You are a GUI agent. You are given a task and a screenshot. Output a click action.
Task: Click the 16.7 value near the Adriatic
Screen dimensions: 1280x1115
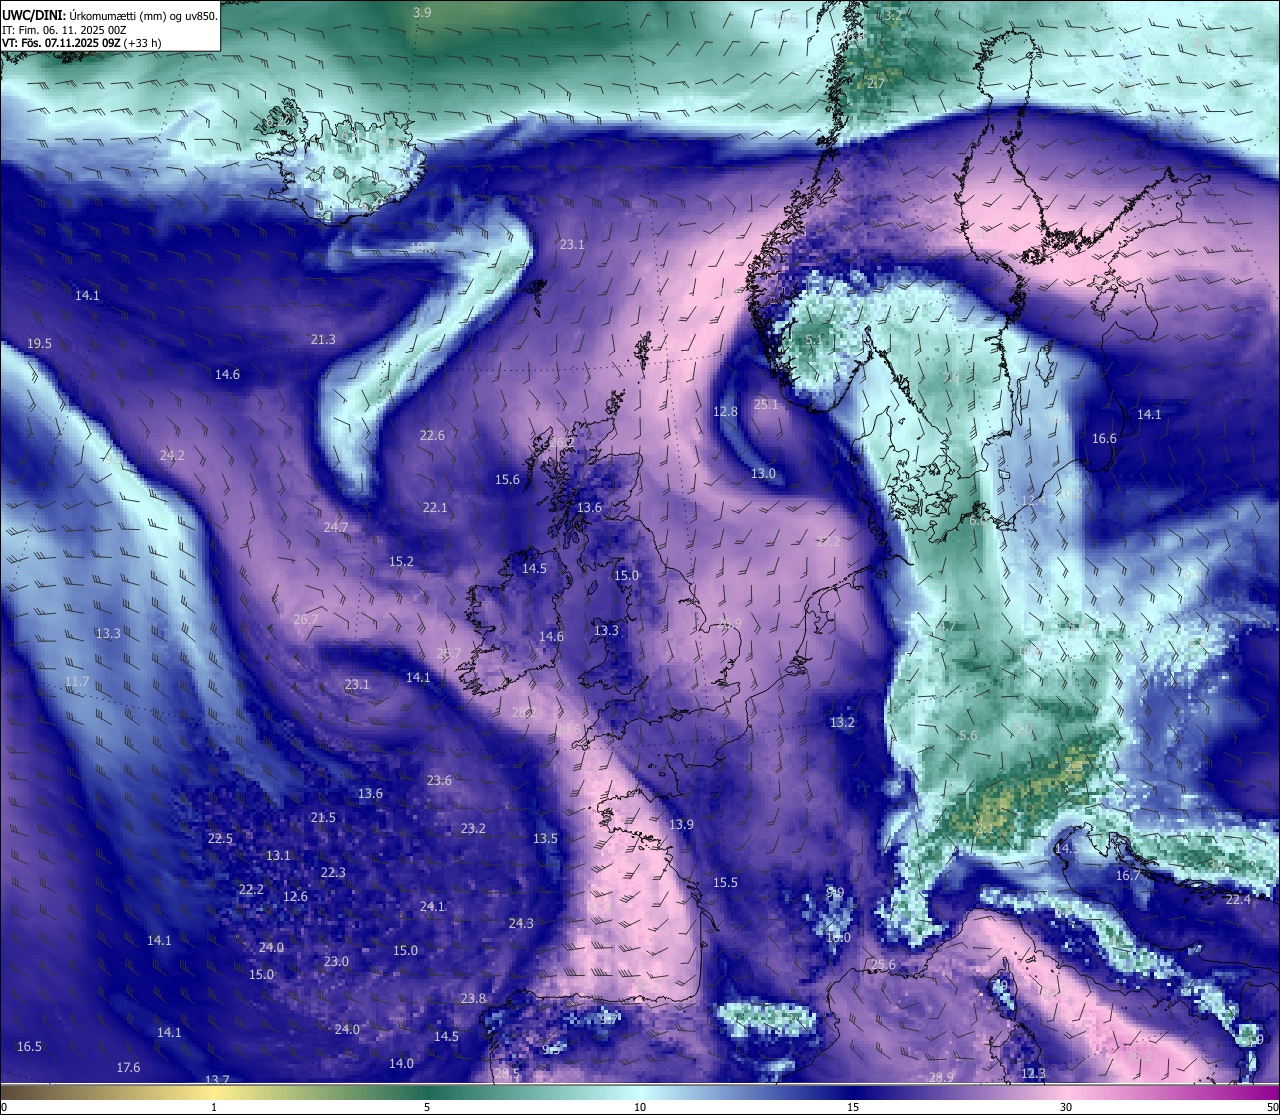click(x=1128, y=875)
